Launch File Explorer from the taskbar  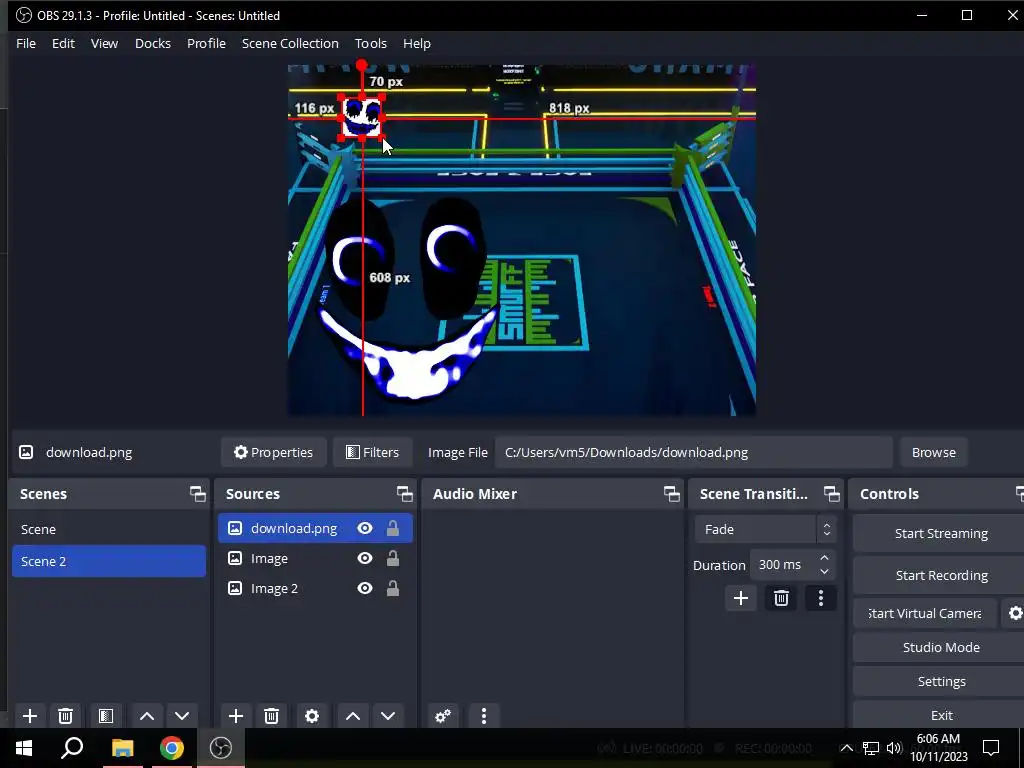pyautogui.click(x=122, y=748)
